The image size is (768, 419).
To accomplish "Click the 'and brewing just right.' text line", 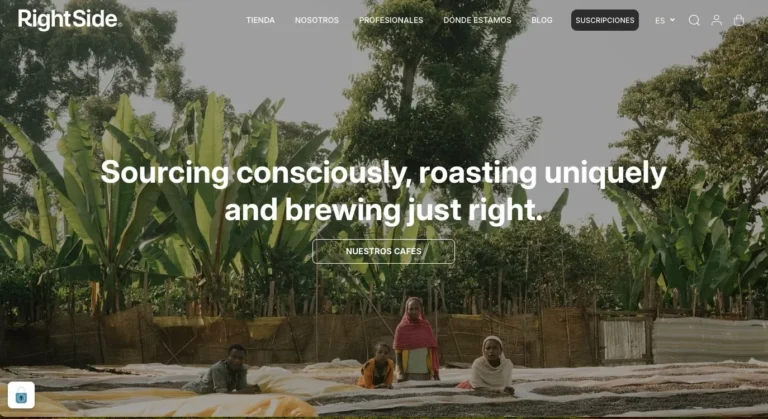I will tap(384, 210).
